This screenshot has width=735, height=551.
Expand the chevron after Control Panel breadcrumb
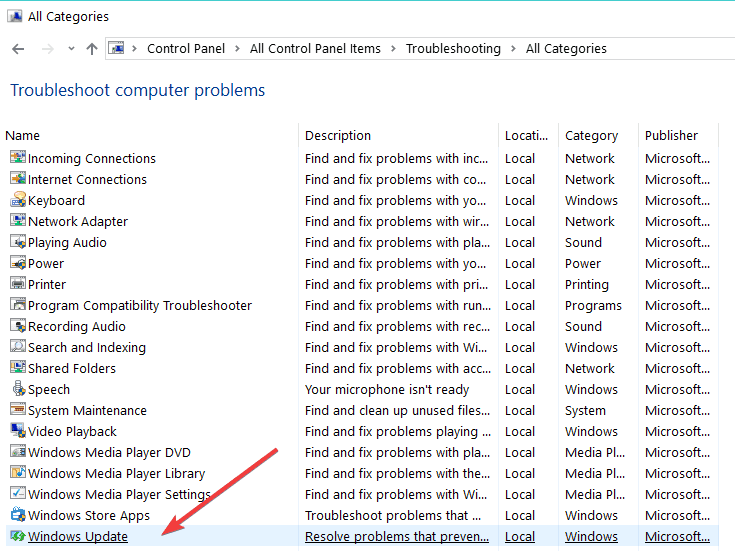[x=238, y=49]
